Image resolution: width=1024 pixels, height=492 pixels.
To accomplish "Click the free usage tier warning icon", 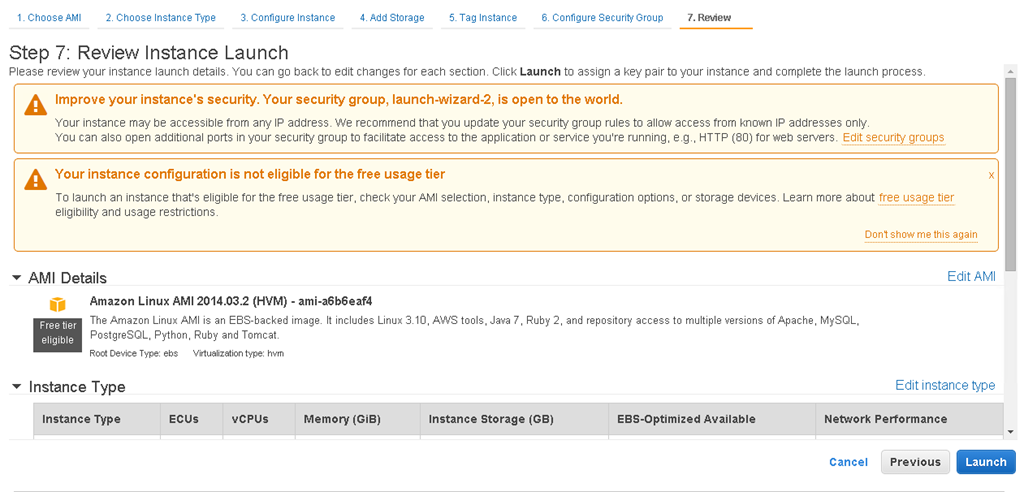I will (x=35, y=180).
